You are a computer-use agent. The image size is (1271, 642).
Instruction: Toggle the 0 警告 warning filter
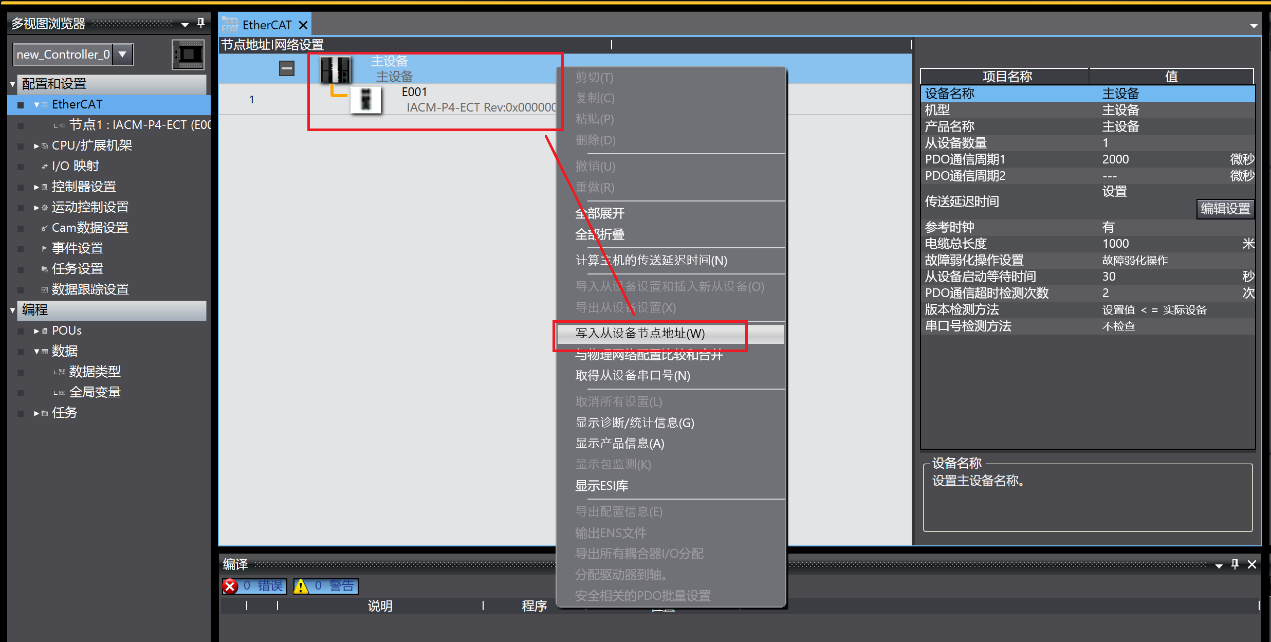324,586
